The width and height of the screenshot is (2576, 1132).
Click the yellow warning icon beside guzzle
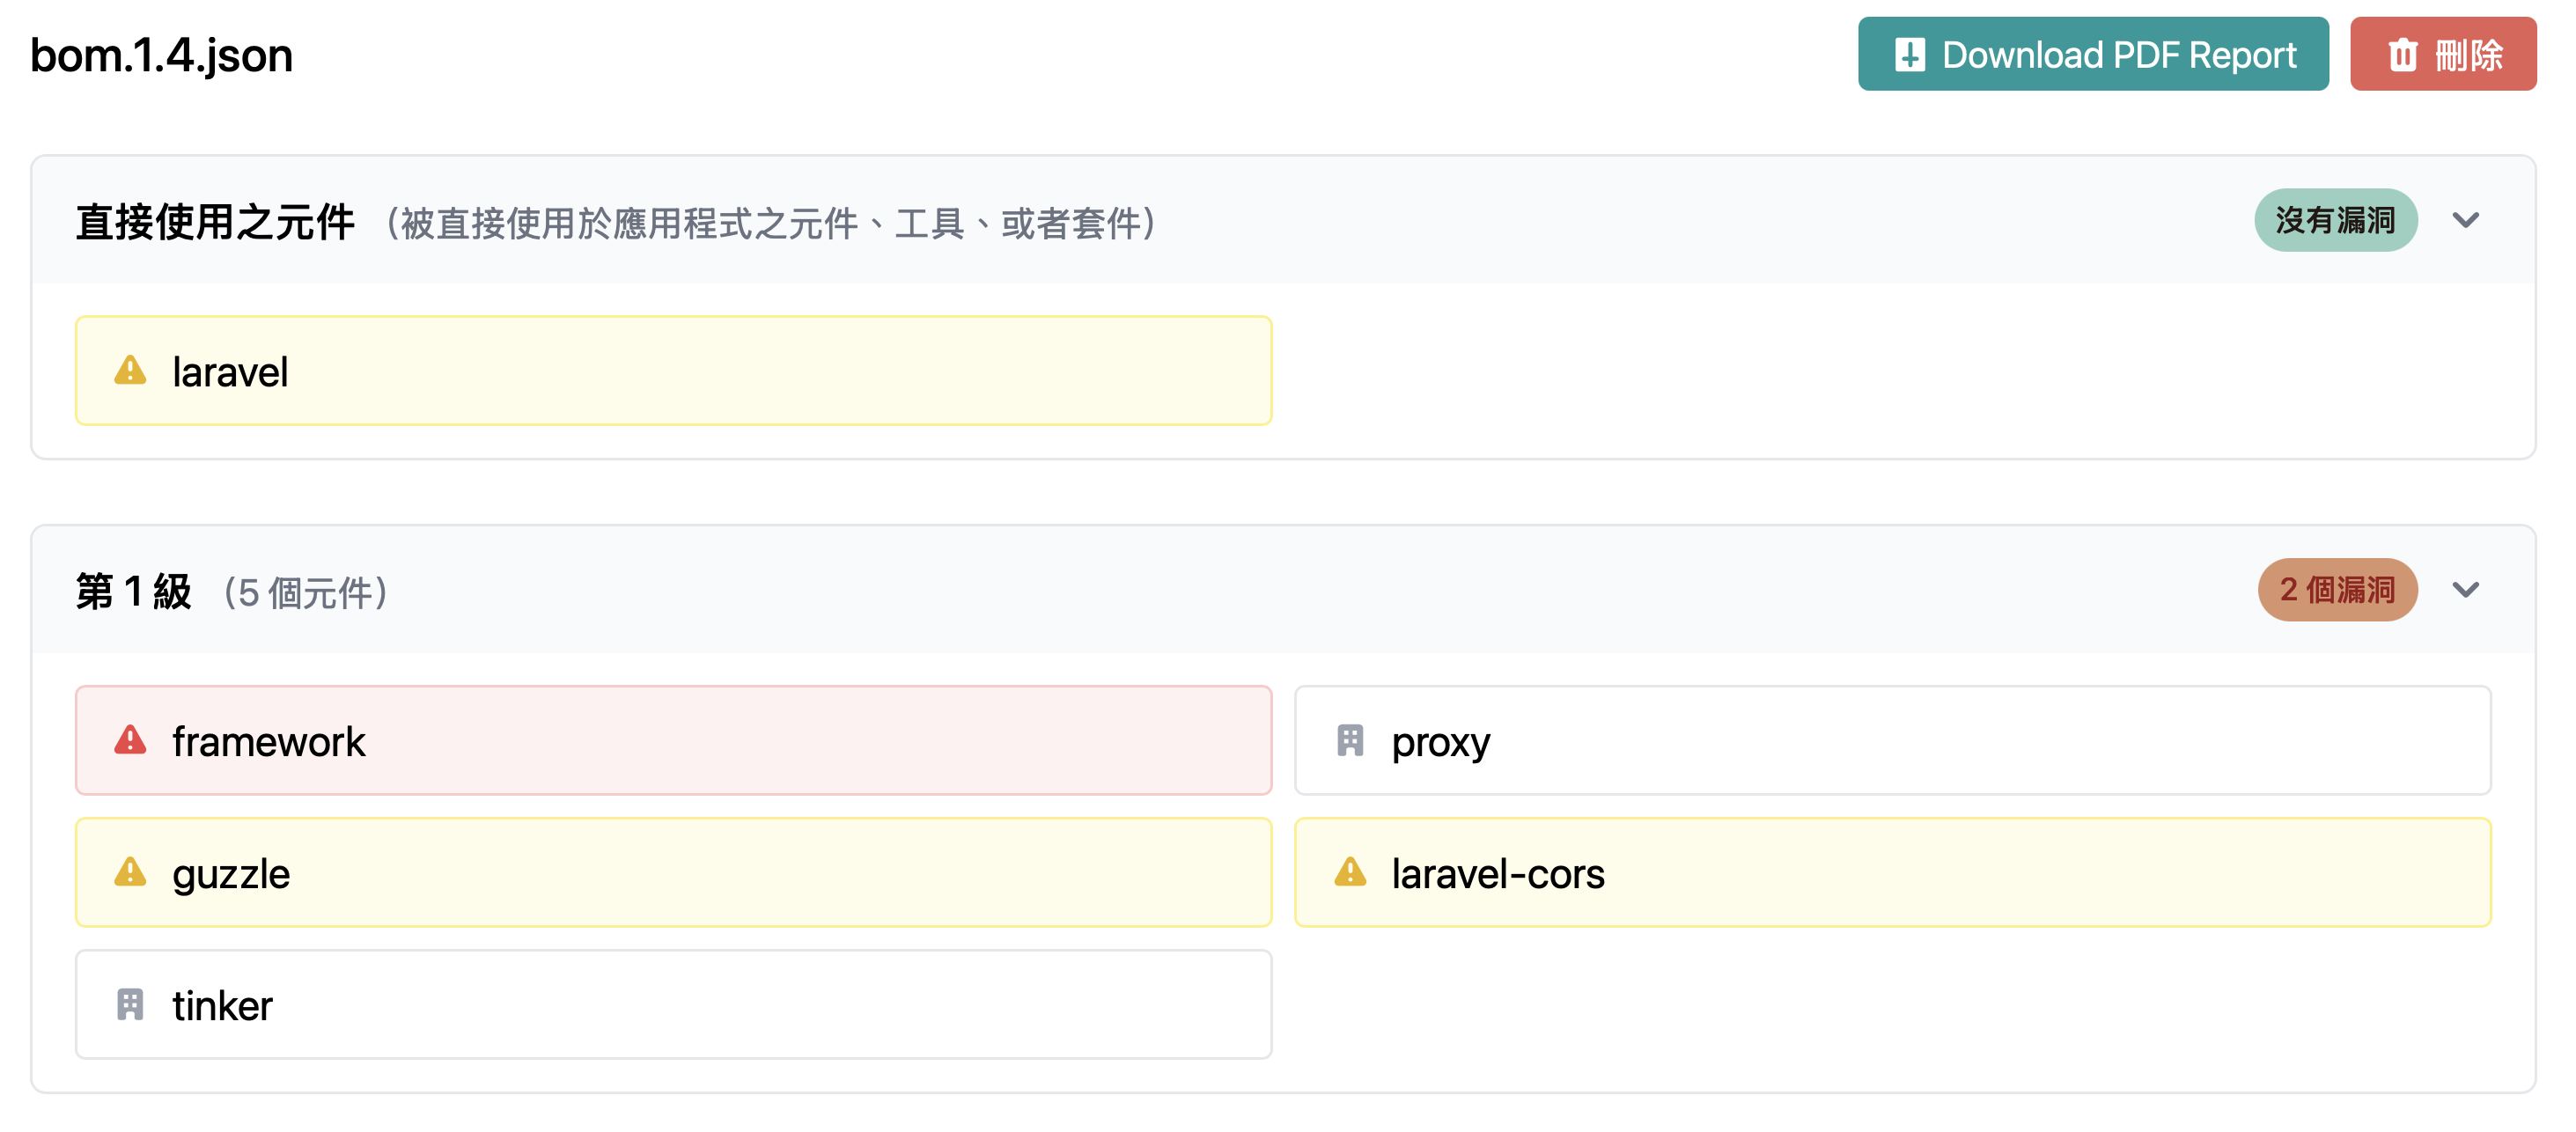pyautogui.click(x=130, y=873)
